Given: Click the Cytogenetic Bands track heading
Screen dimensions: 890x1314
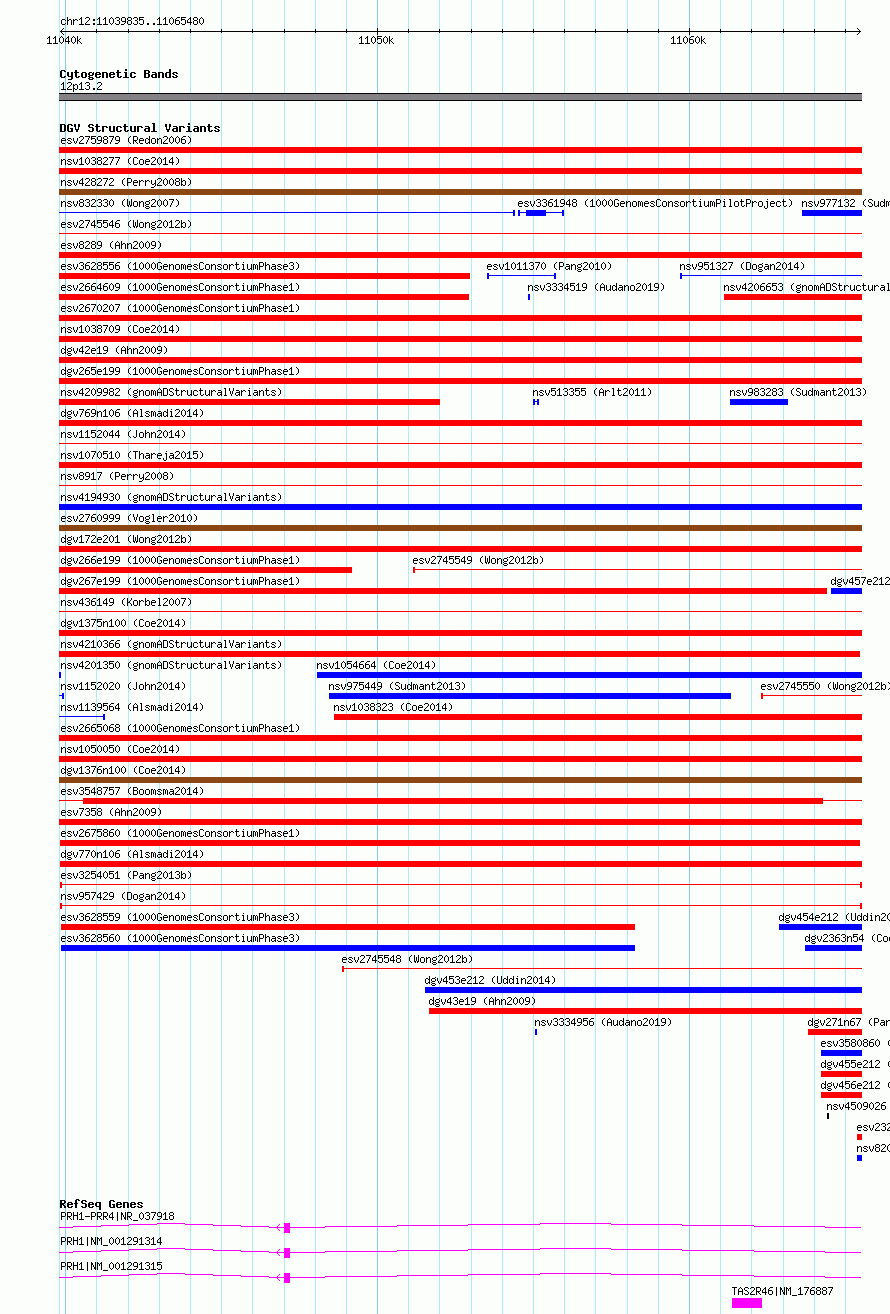Looking at the screenshot, I should [x=119, y=74].
